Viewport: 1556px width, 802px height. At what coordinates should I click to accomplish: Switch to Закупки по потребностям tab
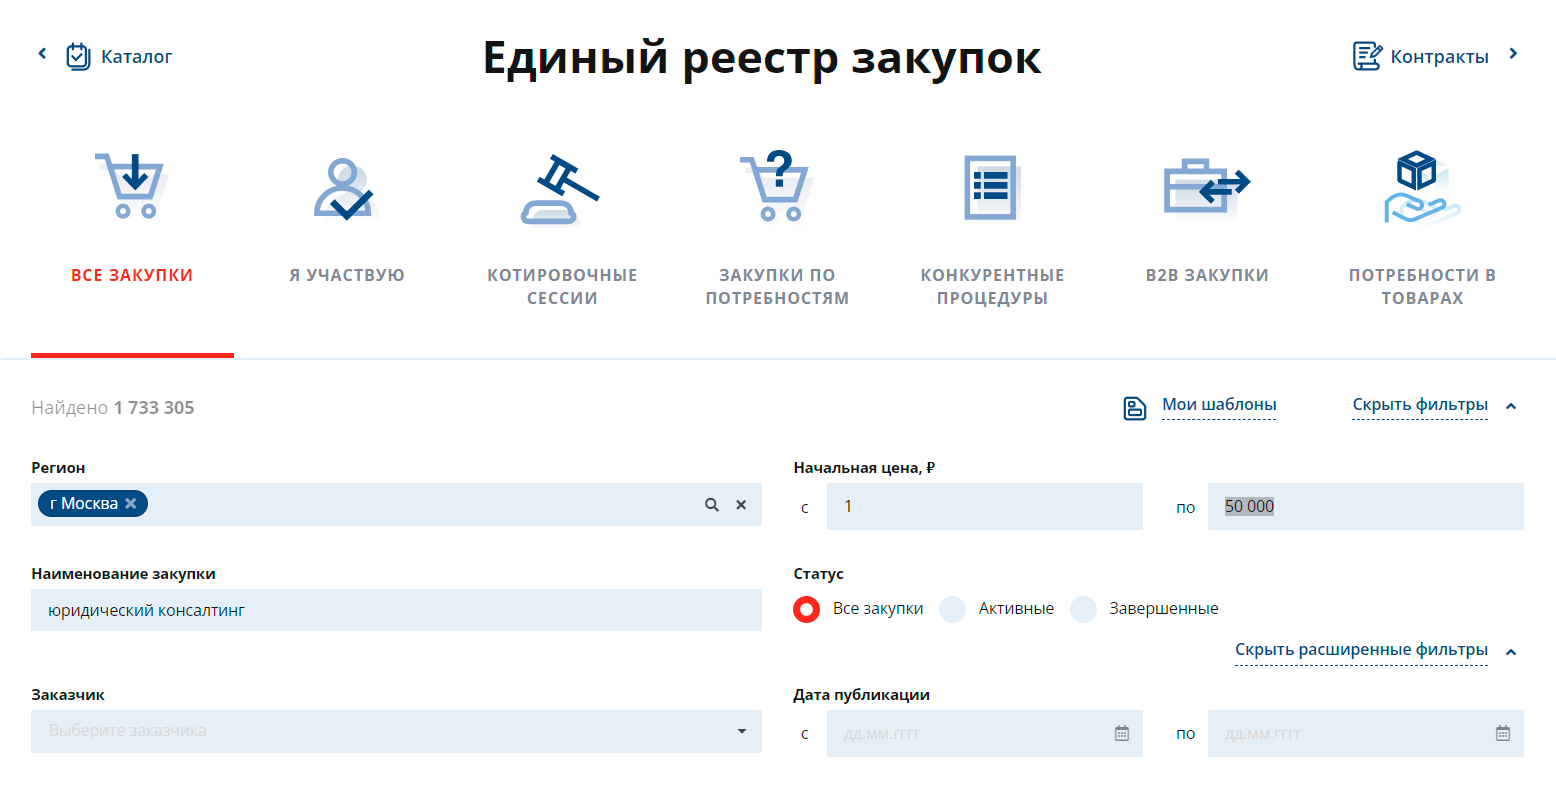(x=777, y=286)
